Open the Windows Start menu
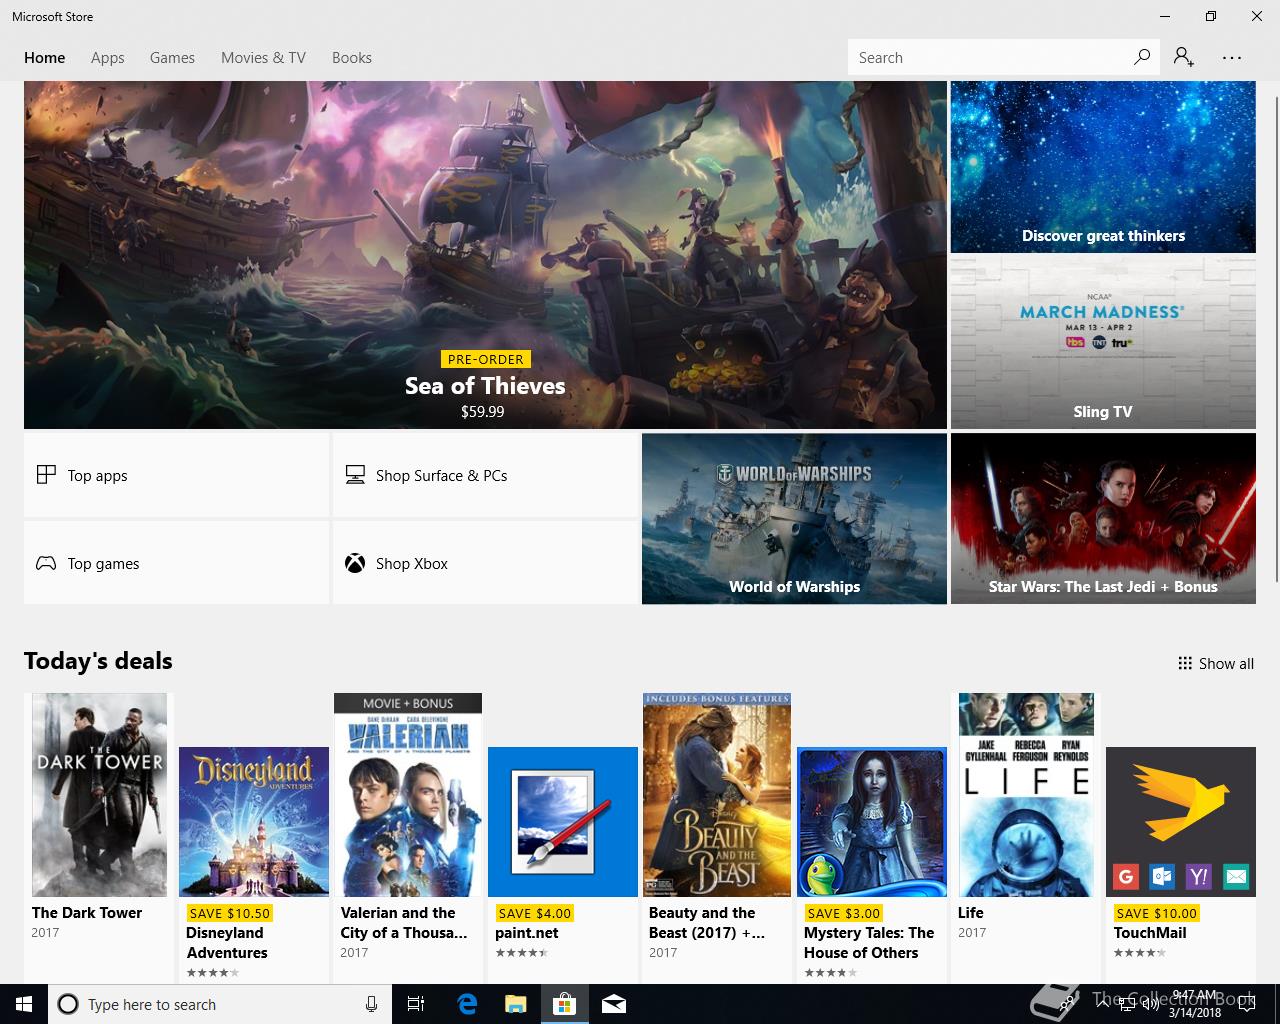This screenshot has height=1024, width=1280. coord(24,1004)
